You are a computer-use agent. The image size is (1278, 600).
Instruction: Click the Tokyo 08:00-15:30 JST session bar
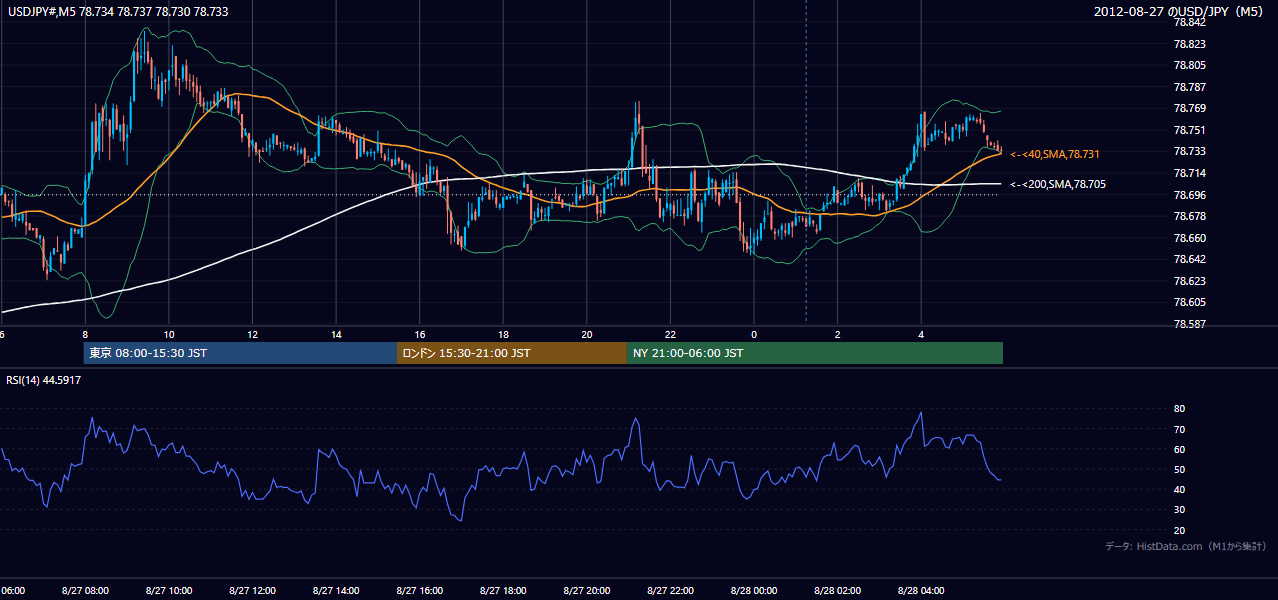pos(241,353)
